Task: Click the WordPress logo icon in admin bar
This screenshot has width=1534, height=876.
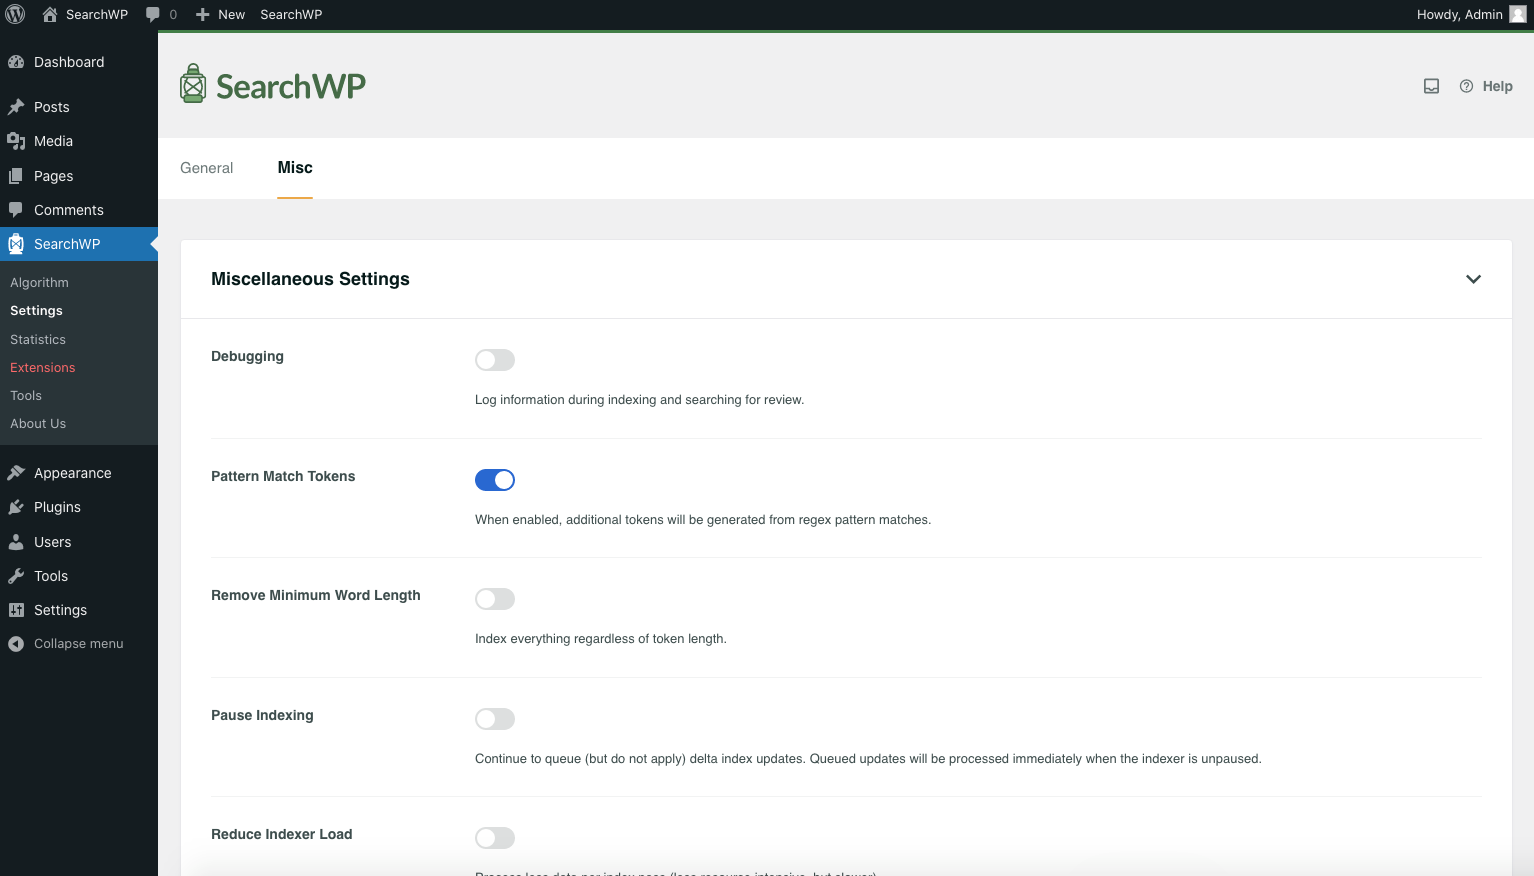Action: [x=15, y=14]
